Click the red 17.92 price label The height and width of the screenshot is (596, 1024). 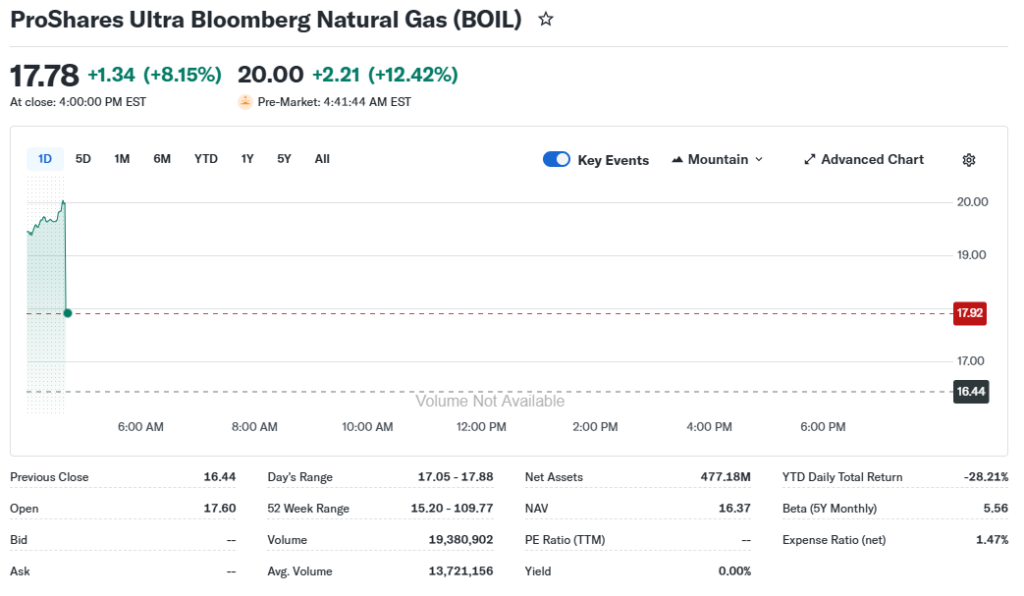[970, 313]
